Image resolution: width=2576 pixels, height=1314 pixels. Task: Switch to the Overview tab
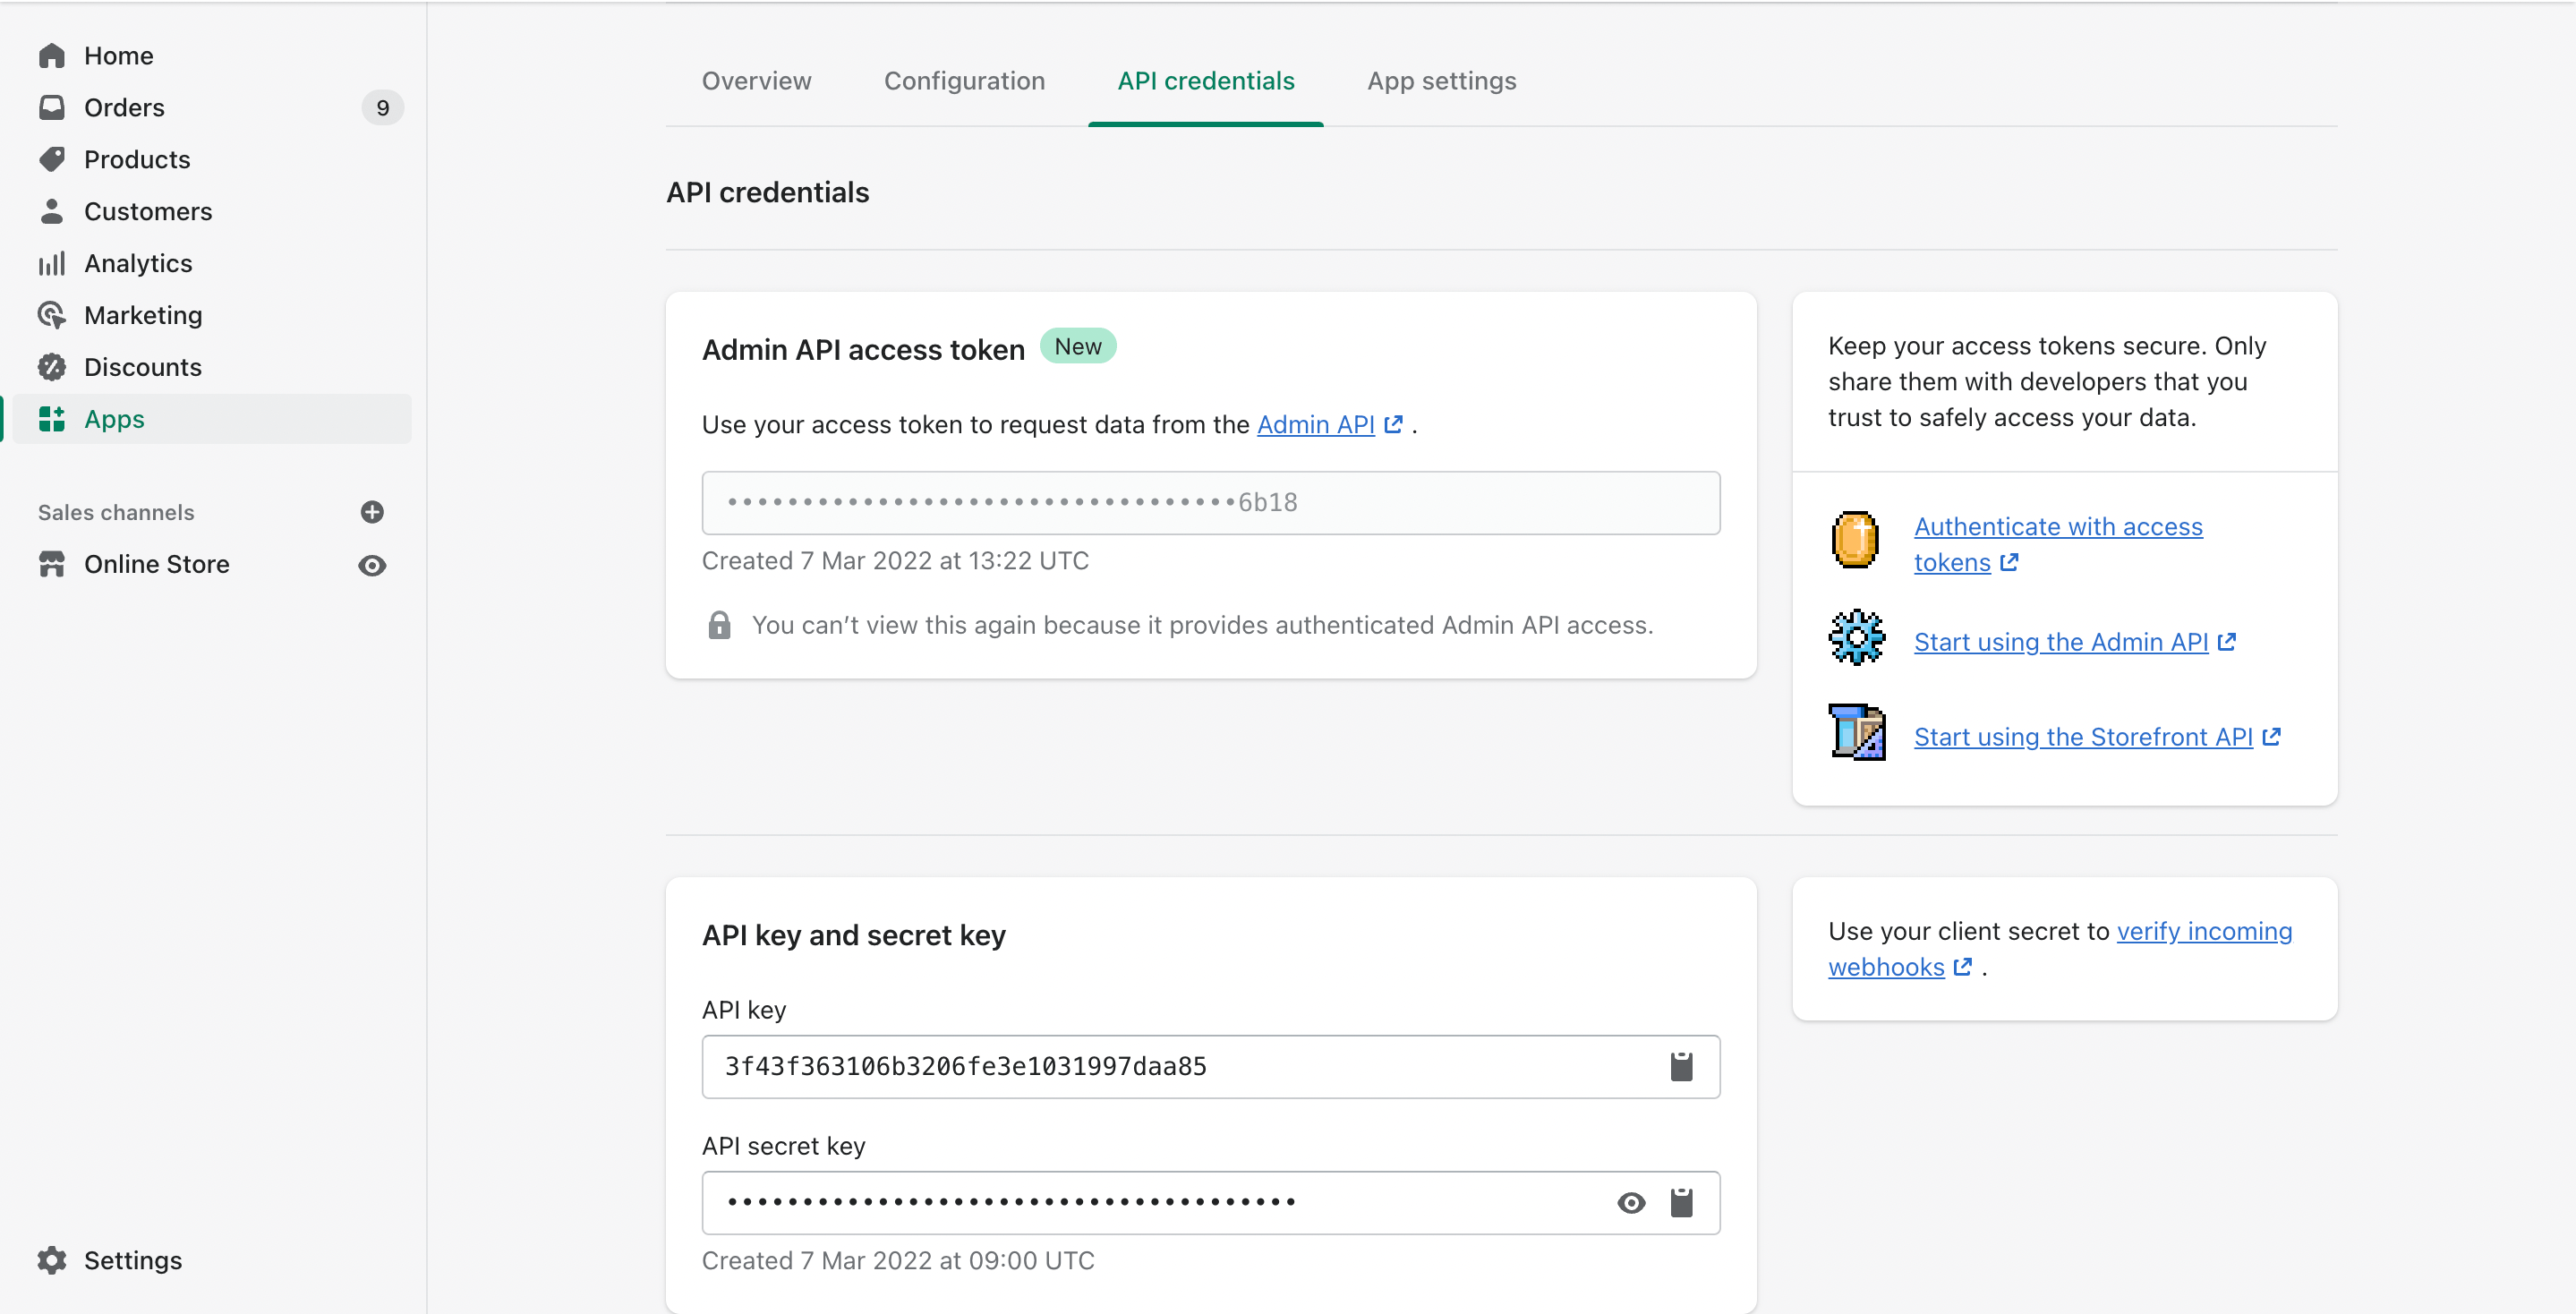[756, 81]
